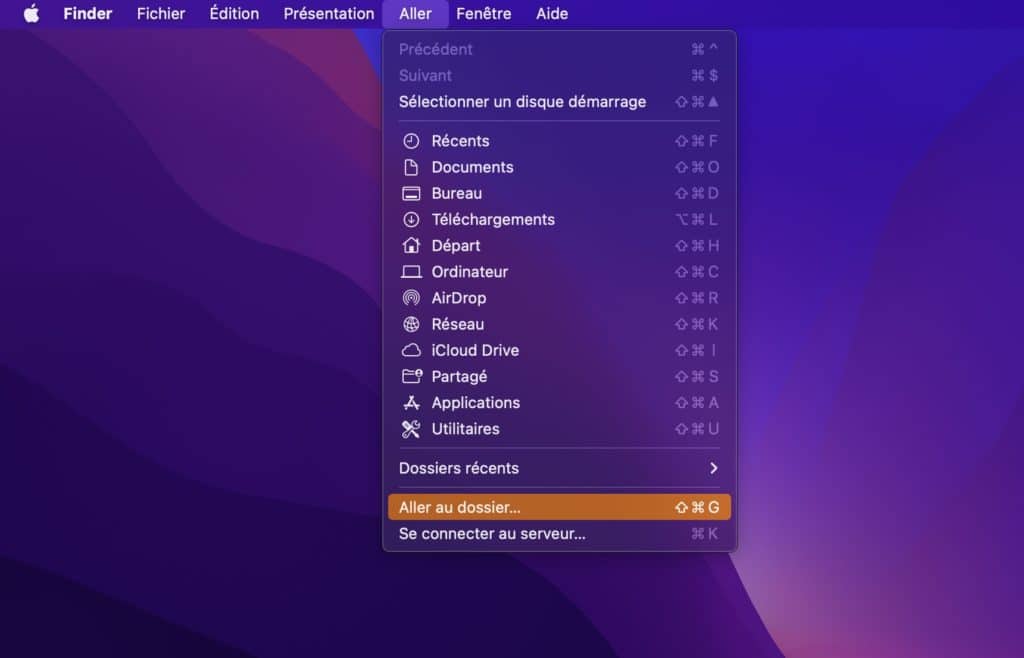
Task: Click the Applications A-shaped icon
Action: [411, 403]
